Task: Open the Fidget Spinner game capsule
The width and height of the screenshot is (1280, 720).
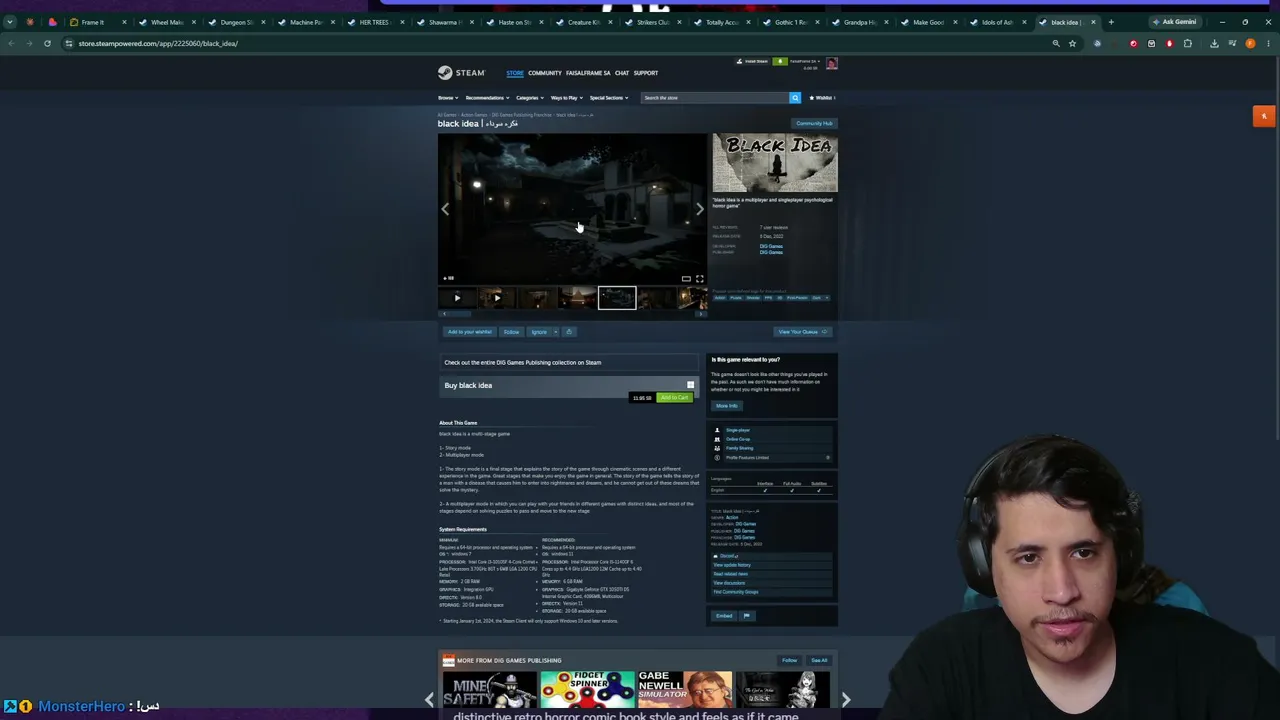Action: point(587,690)
